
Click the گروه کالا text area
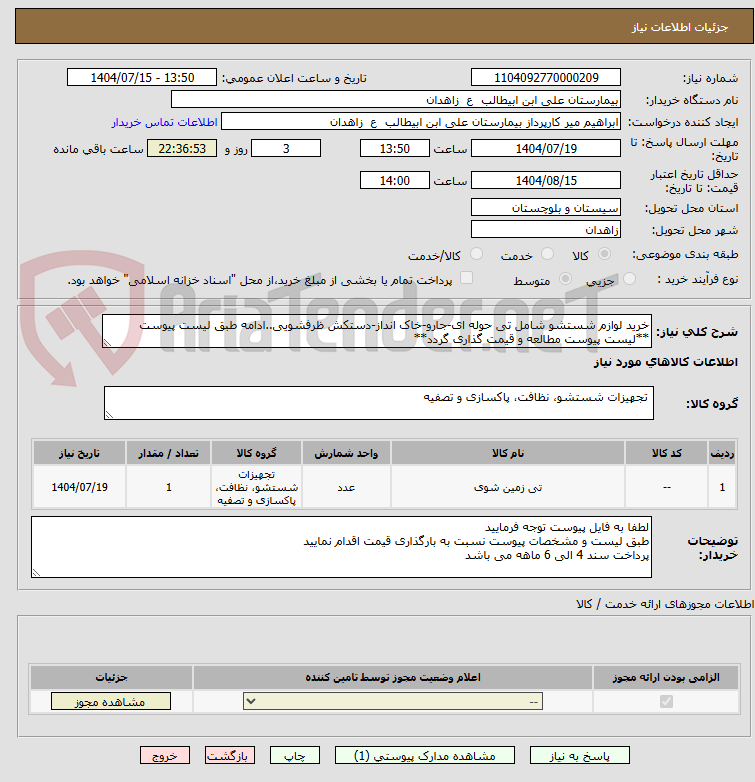click(379, 403)
